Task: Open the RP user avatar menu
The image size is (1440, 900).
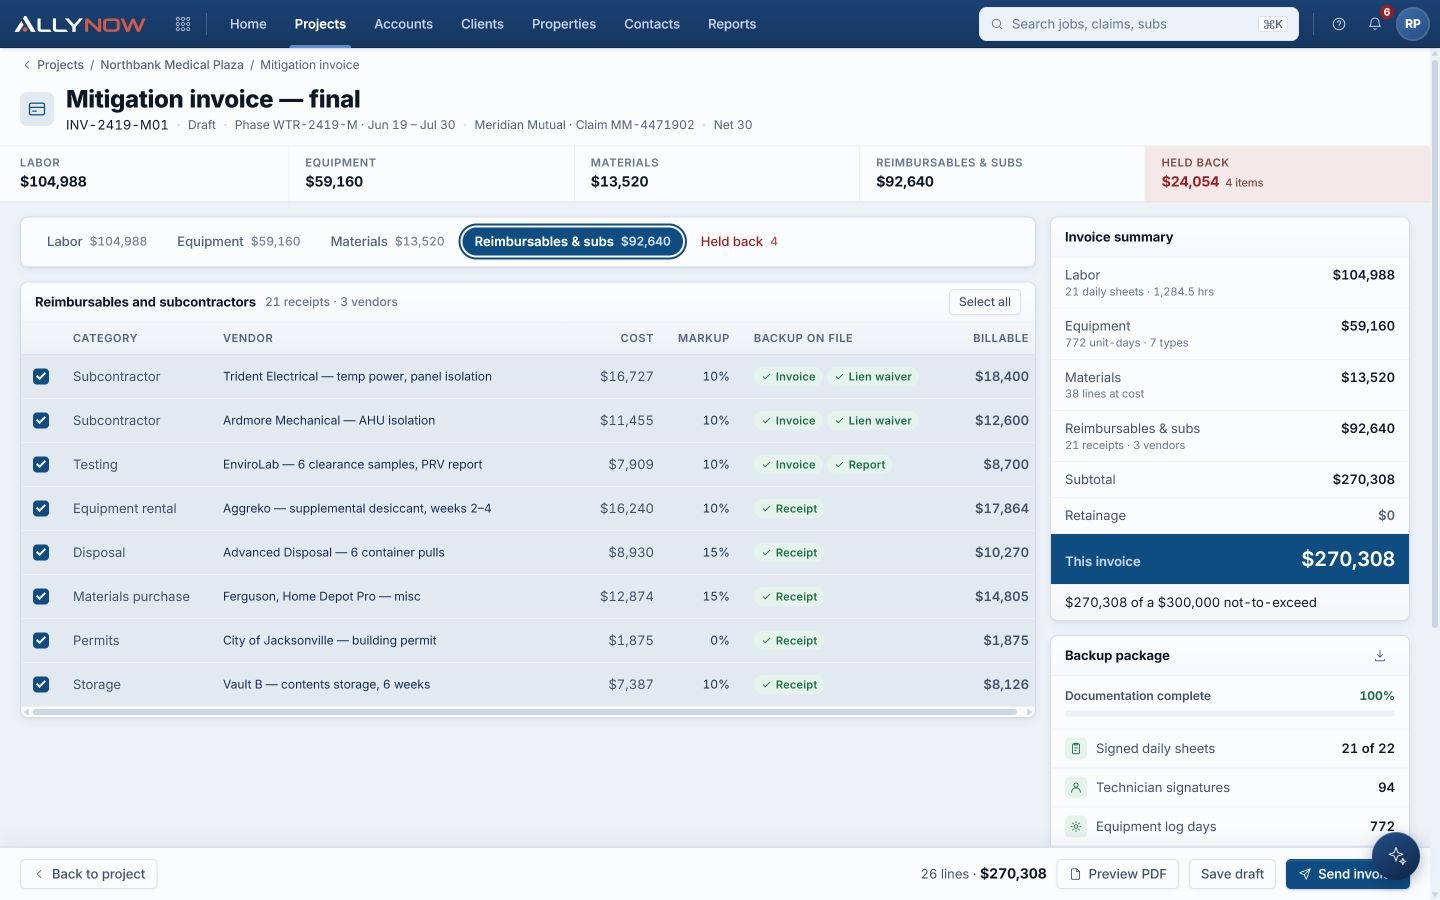Action: [x=1412, y=24]
